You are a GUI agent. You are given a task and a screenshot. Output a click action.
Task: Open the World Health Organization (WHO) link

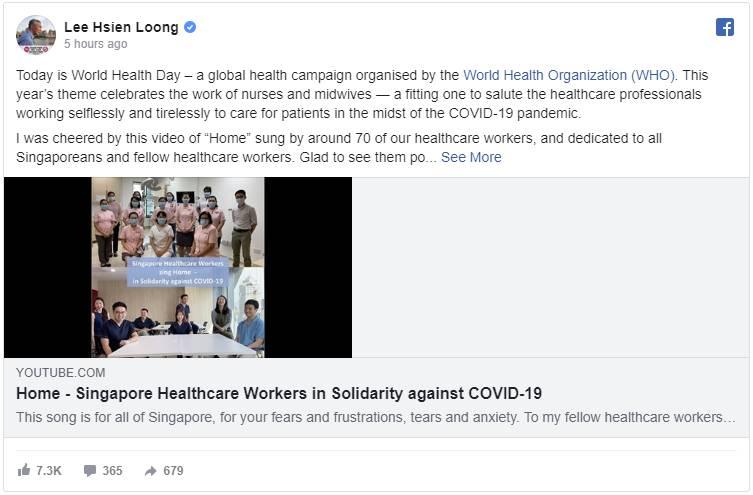569,75
